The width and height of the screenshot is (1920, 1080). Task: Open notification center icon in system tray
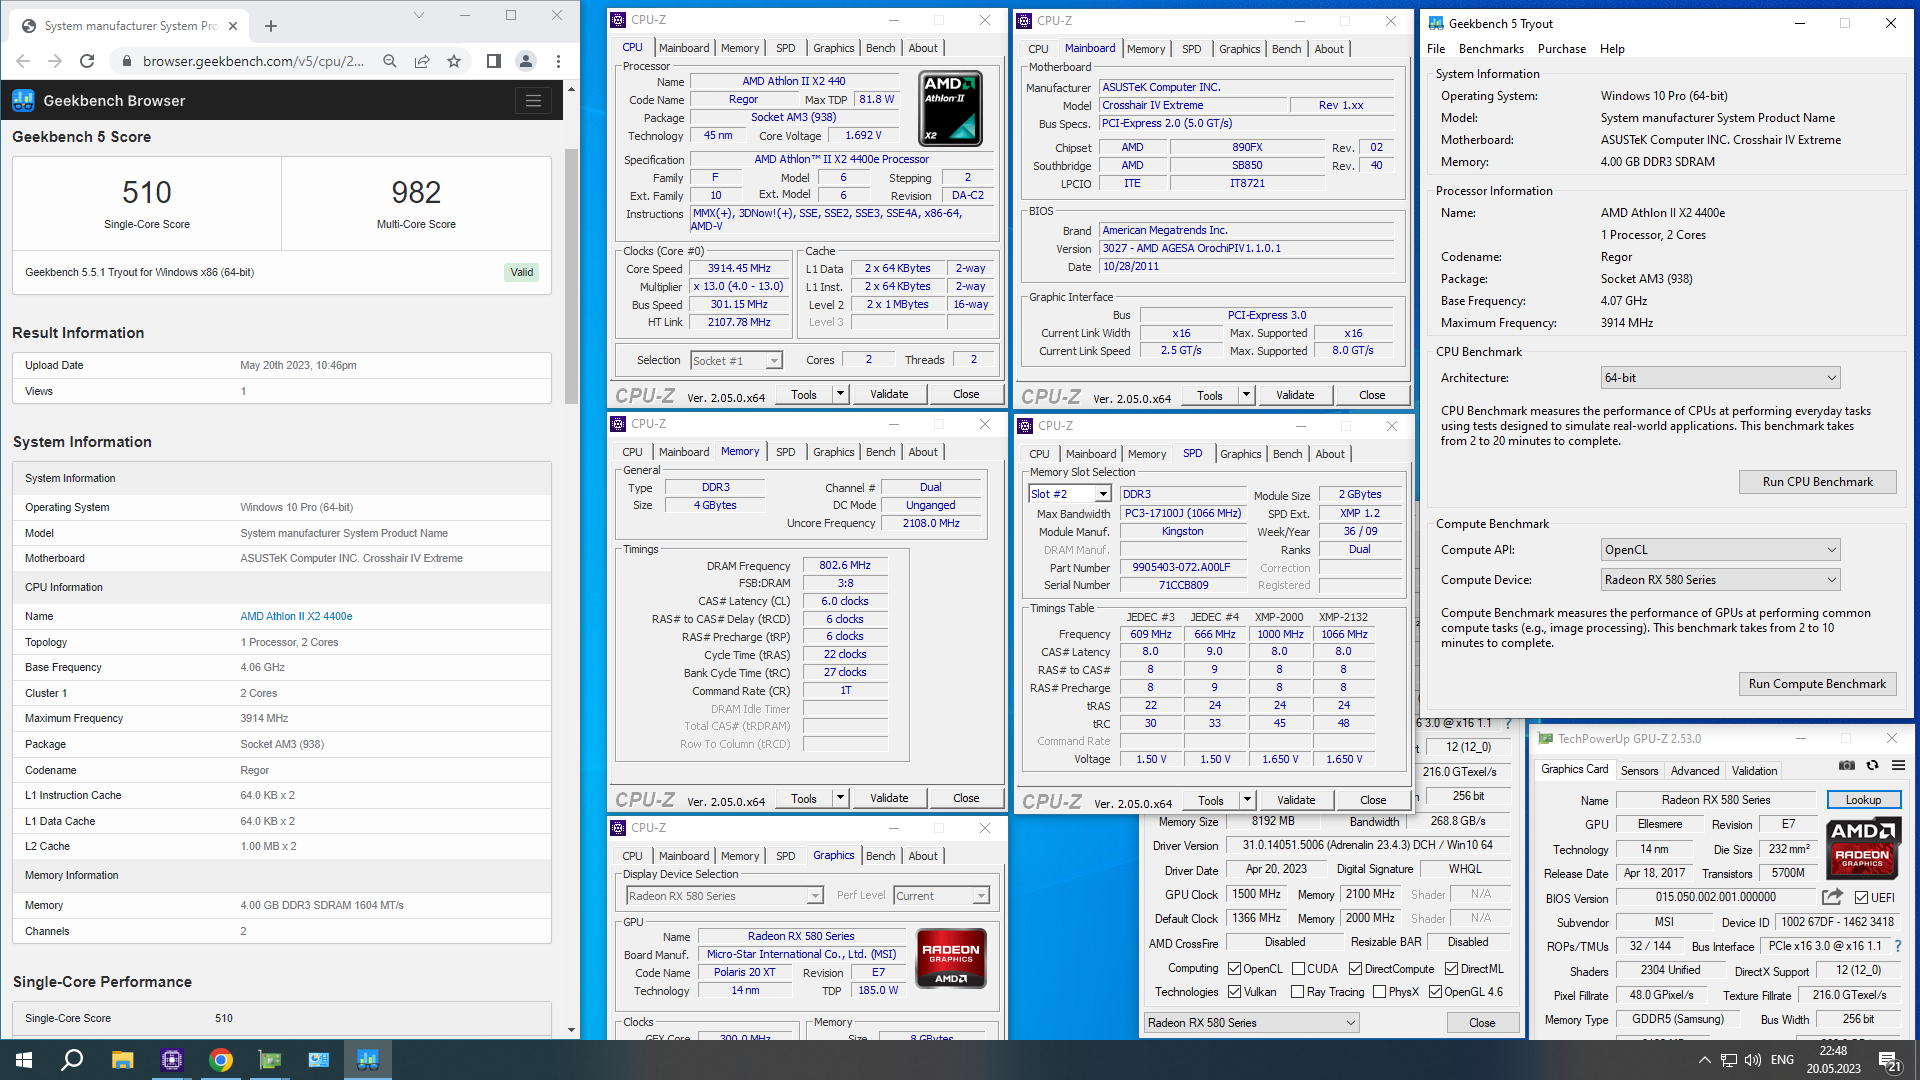pos(1889,1060)
